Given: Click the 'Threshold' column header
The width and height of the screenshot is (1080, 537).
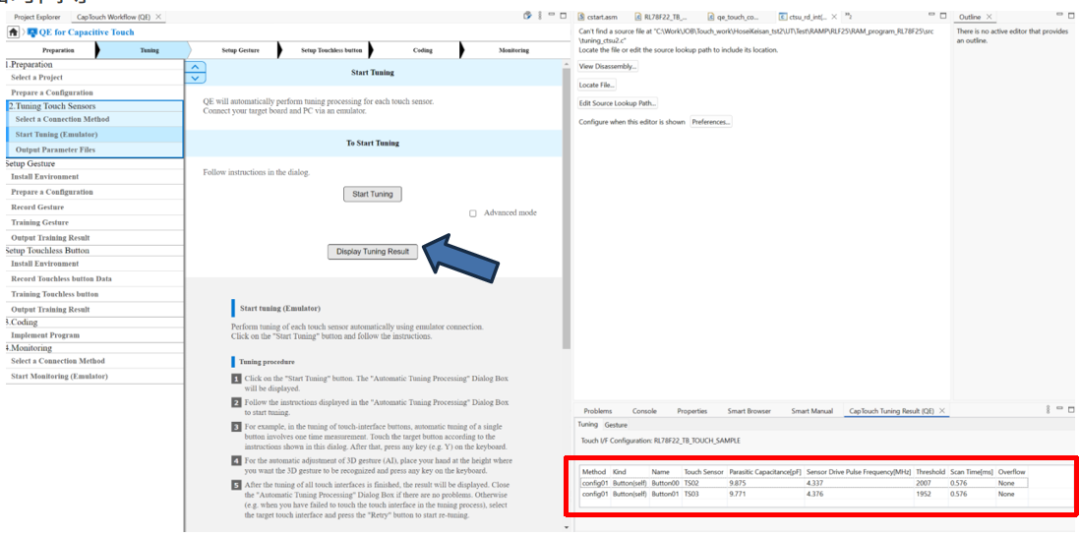Looking at the screenshot, I should click(x=930, y=472).
